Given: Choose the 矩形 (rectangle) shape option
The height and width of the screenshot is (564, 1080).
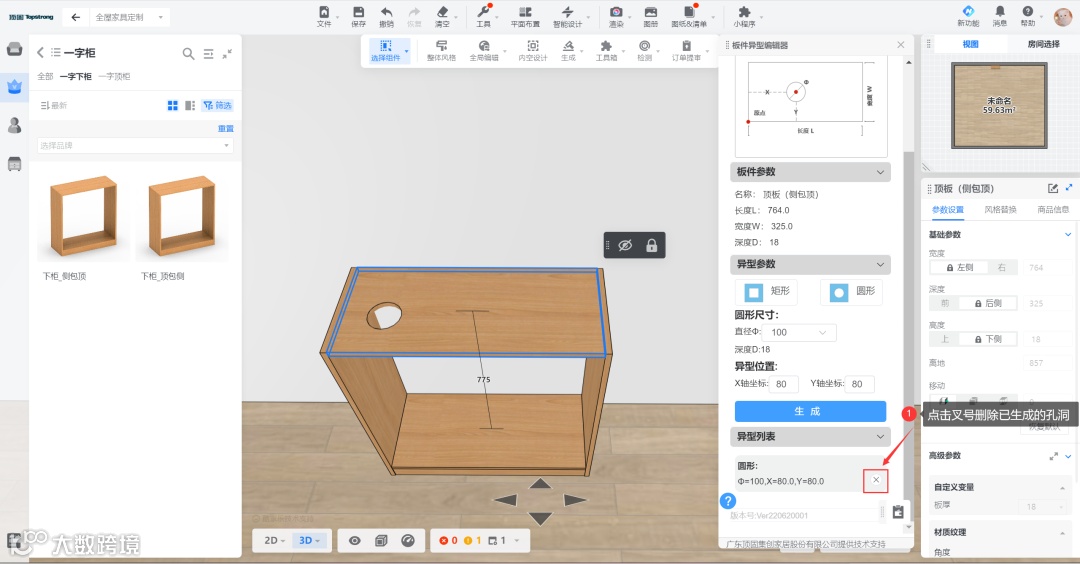Looking at the screenshot, I should tap(767, 292).
